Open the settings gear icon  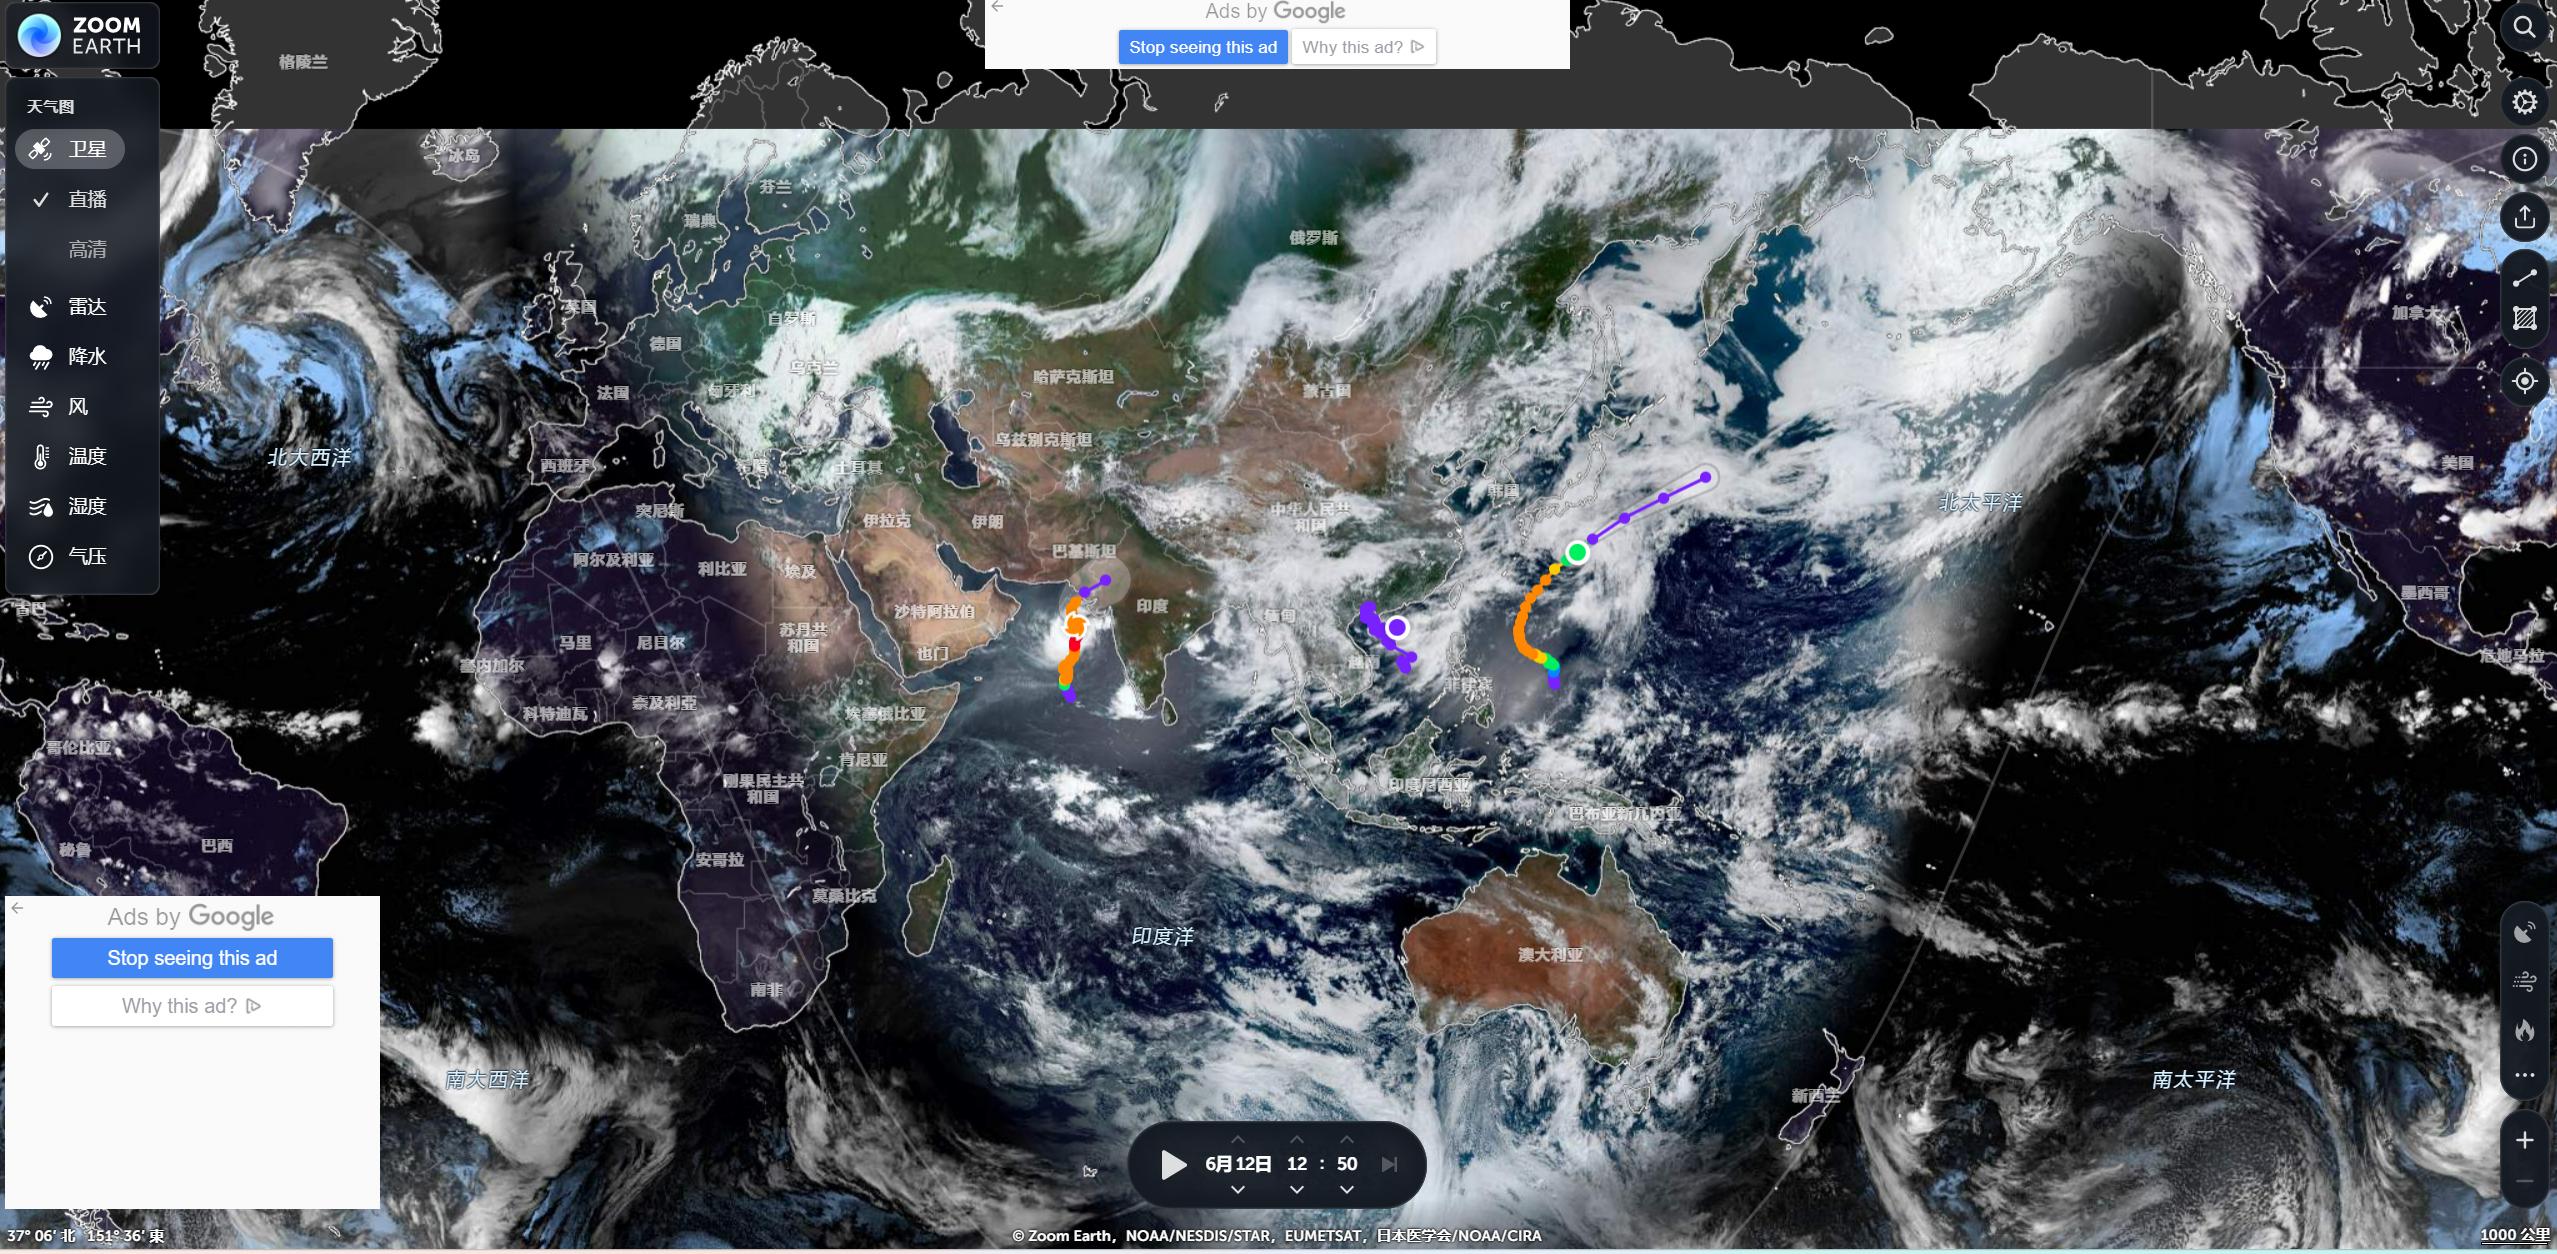(x=2524, y=102)
